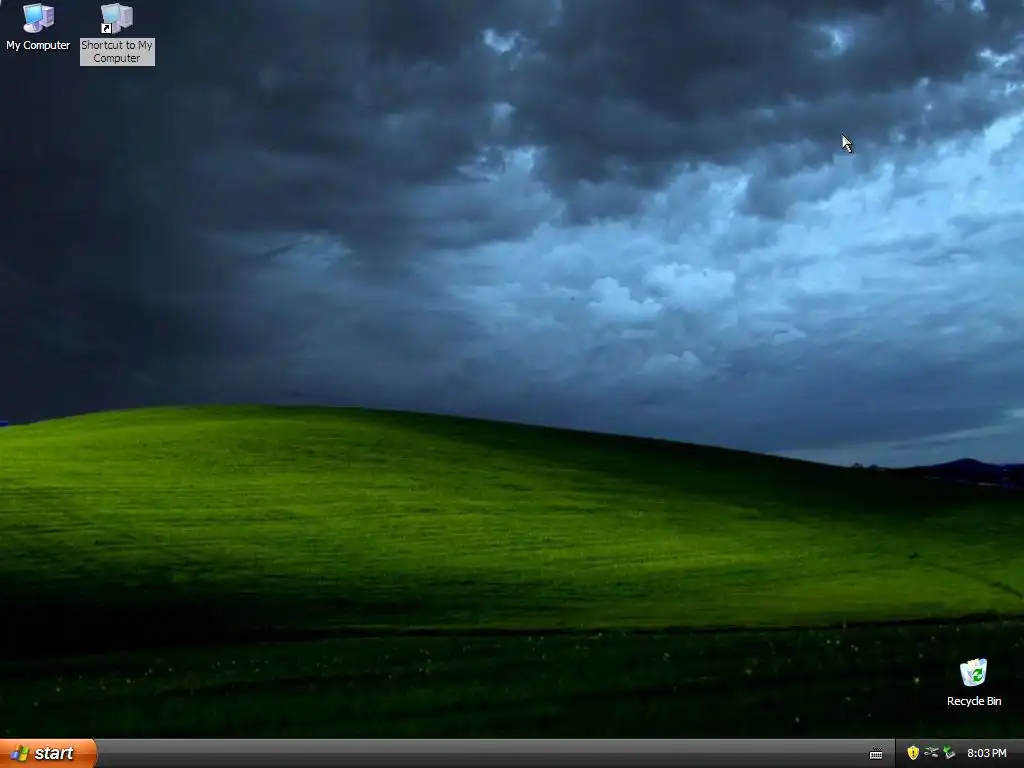Click the 'Recycle Bin' text label
Image resolution: width=1024 pixels, height=768 pixels.
click(x=974, y=701)
